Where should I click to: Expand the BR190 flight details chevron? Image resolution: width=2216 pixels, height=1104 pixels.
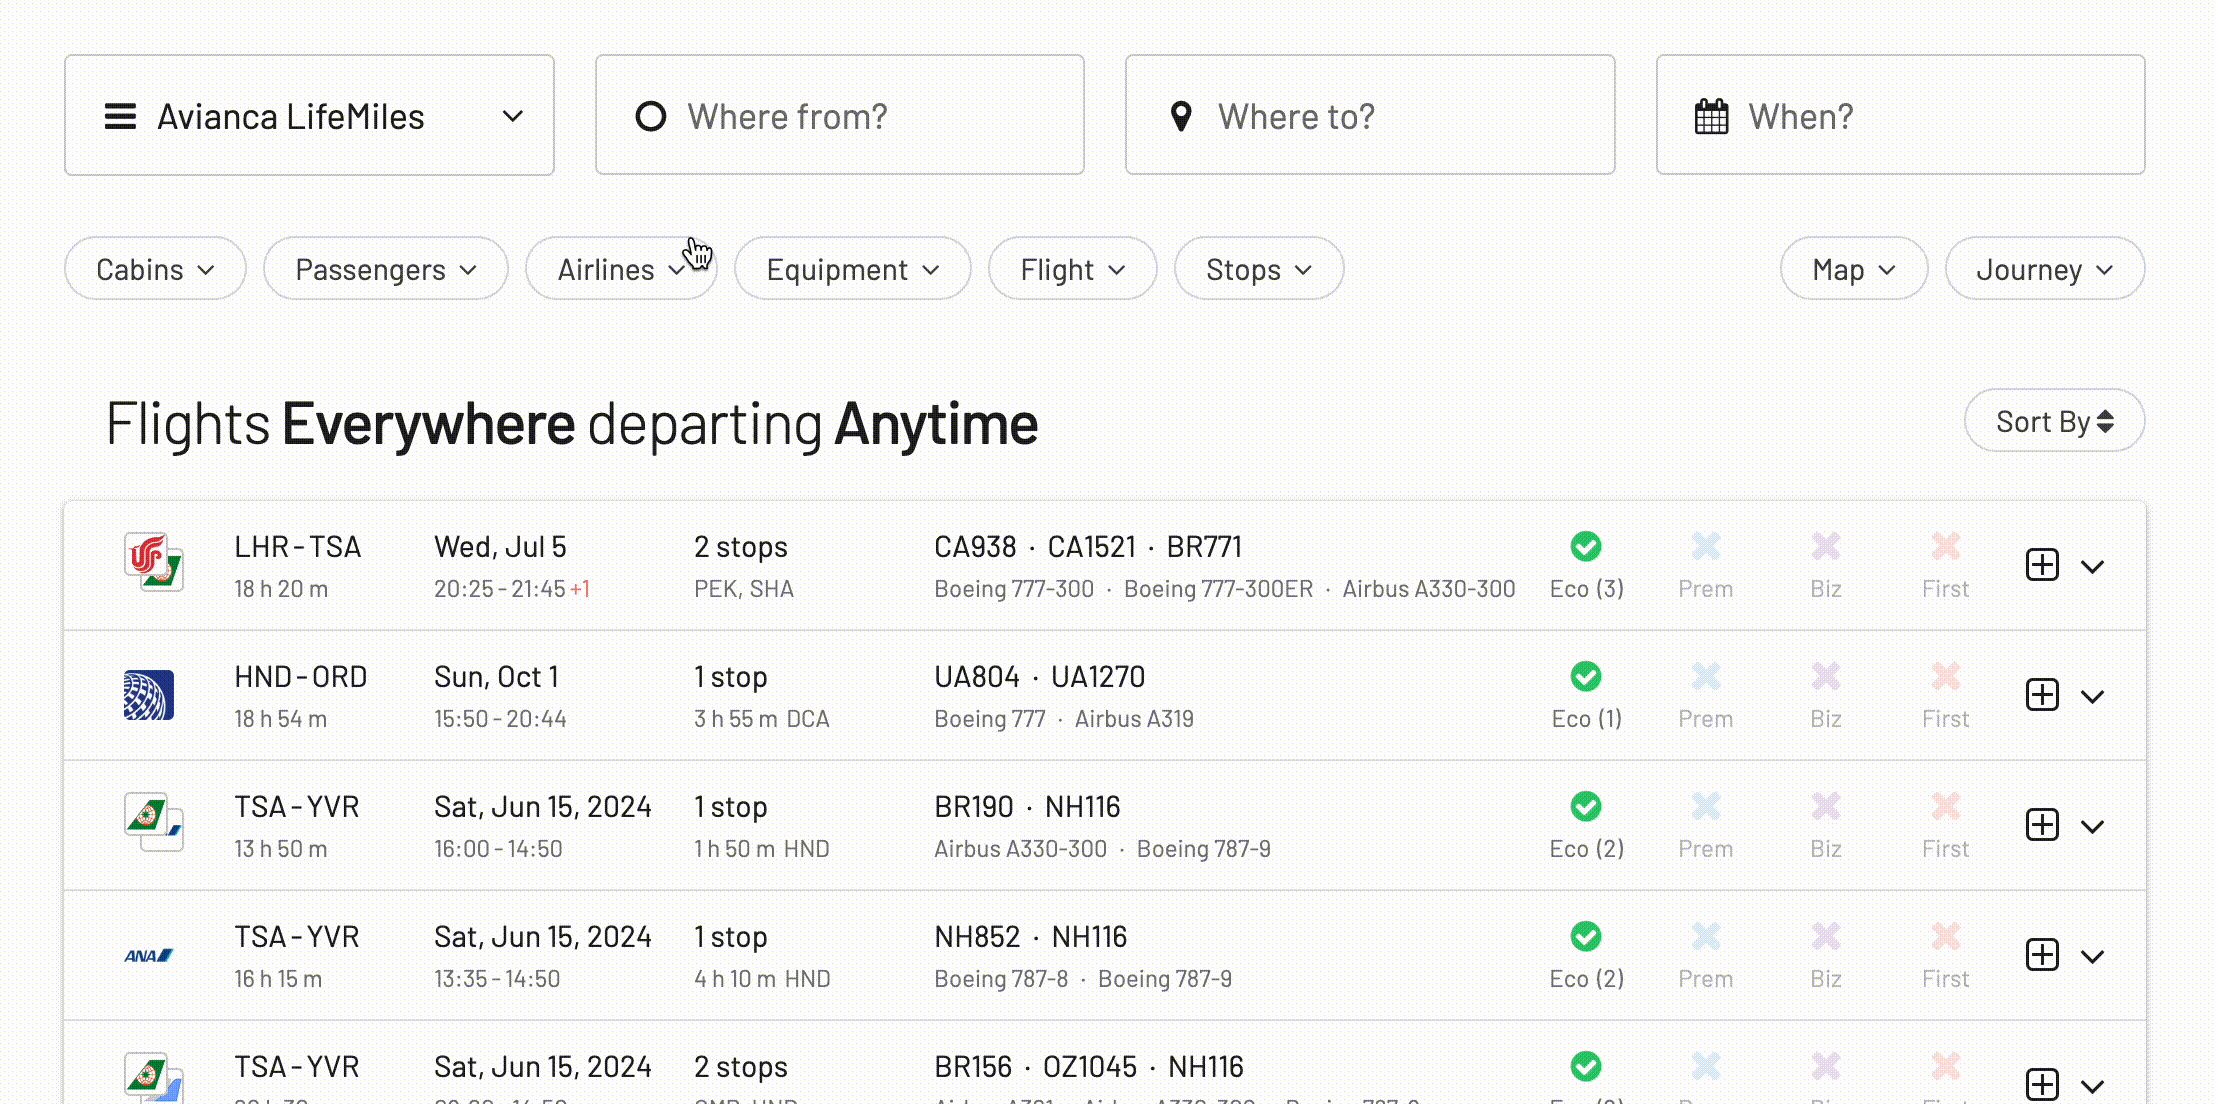click(x=2092, y=827)
